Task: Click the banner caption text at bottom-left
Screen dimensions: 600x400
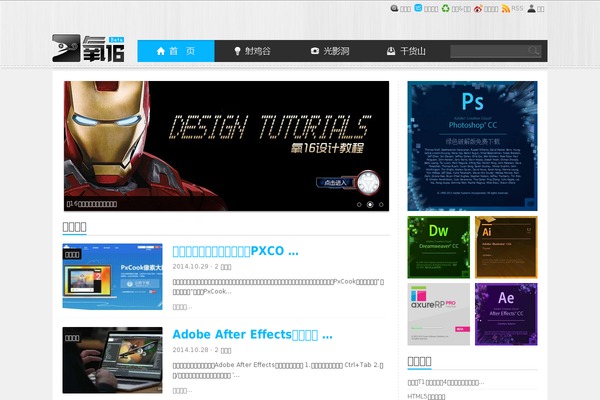Action: pos(92,204)
